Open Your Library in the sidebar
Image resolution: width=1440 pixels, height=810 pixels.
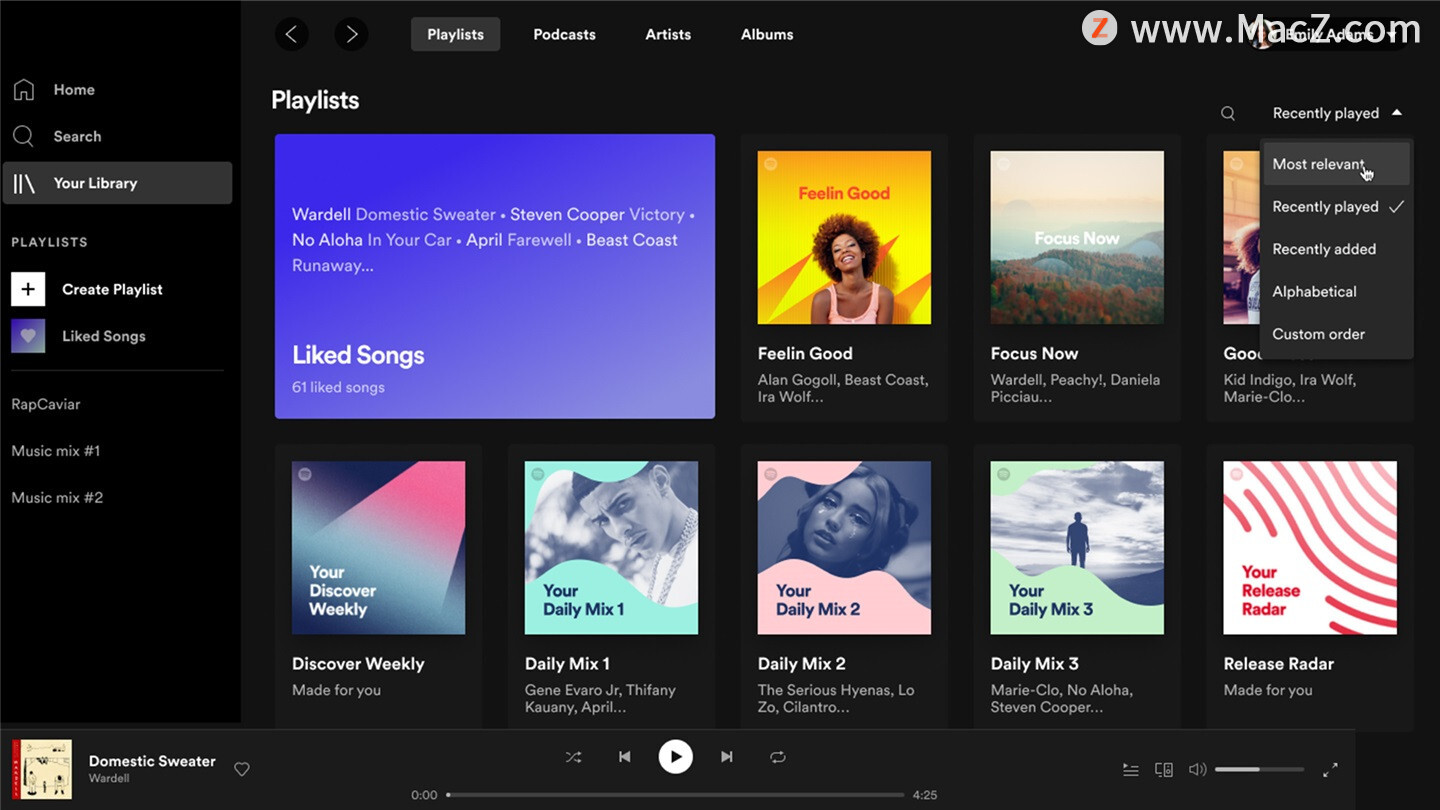point(118,183)
